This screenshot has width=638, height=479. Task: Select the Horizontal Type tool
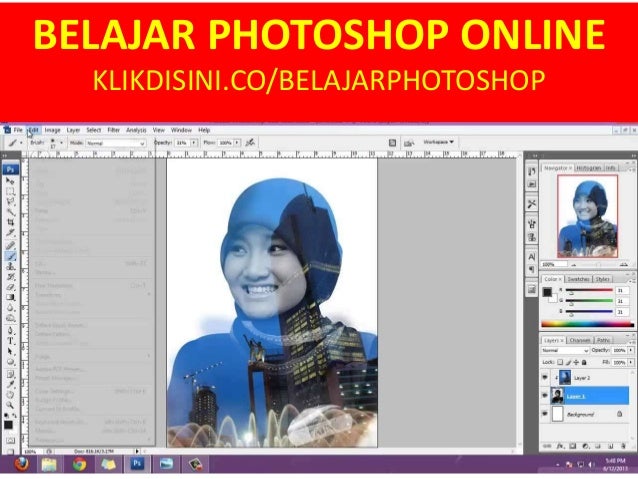(11, 341)
